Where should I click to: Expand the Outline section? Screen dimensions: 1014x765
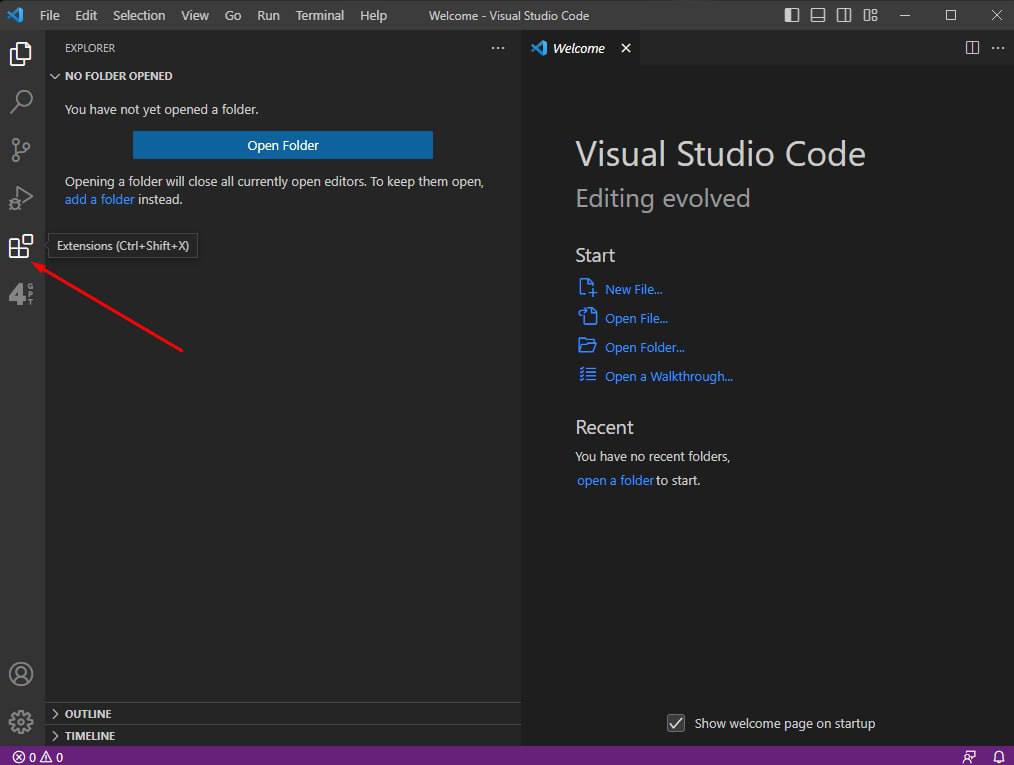[55, 714]
